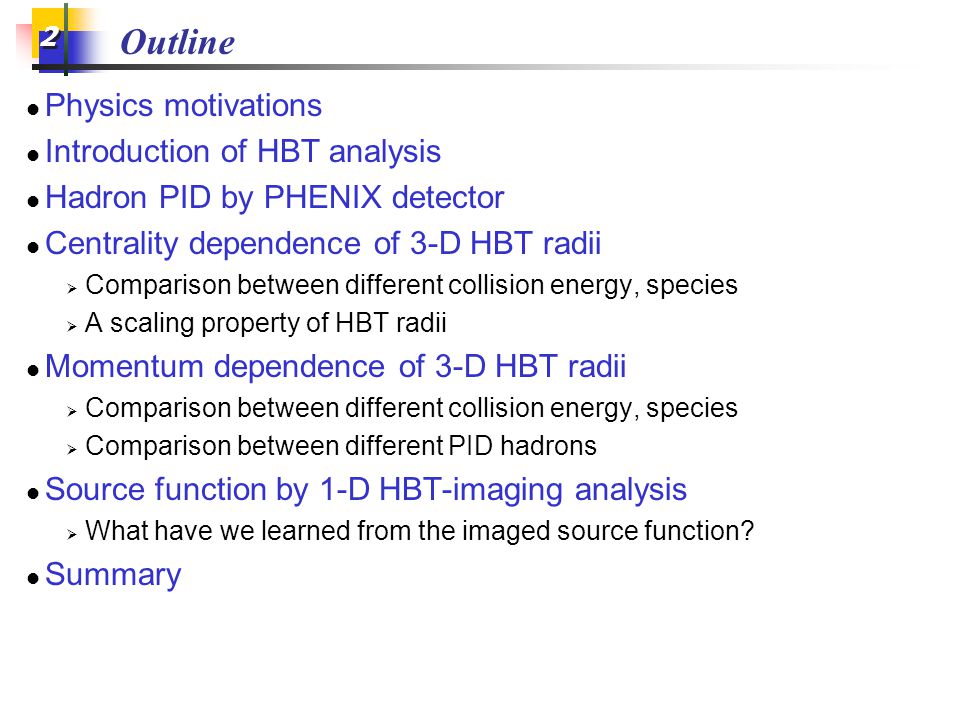This screenshot has width=960, height=720.
Task: Open the Introduction of HBT analysis link
Action: [x=243, y=152]
